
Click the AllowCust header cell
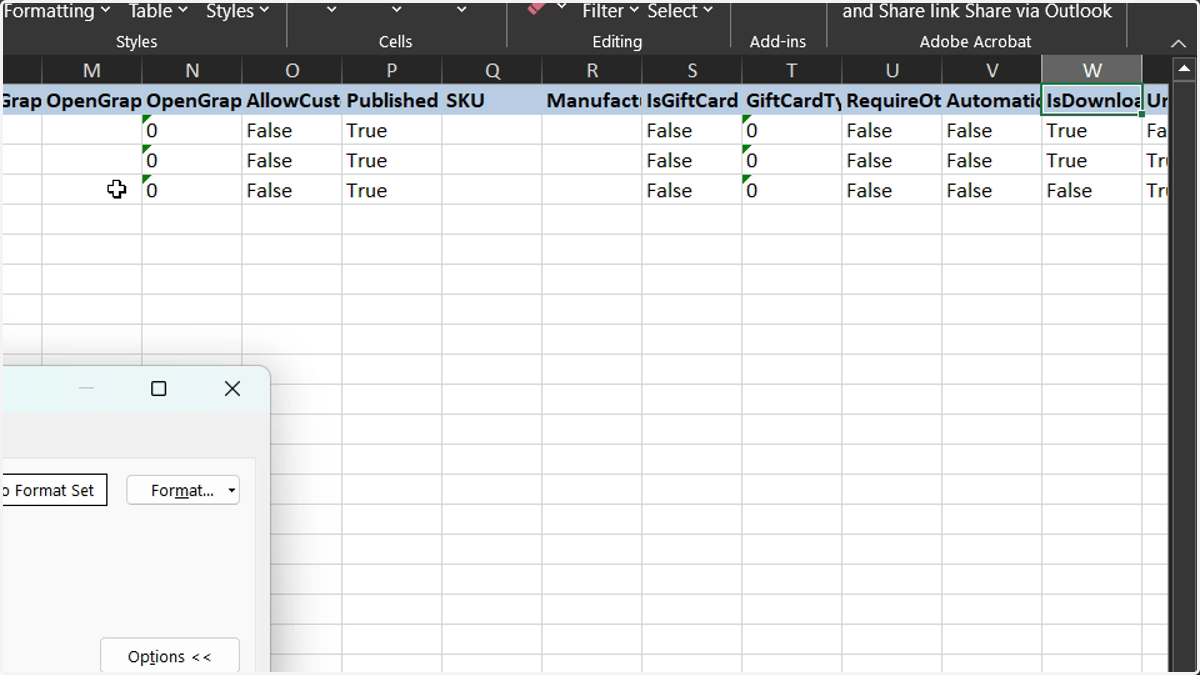[292, 101]
